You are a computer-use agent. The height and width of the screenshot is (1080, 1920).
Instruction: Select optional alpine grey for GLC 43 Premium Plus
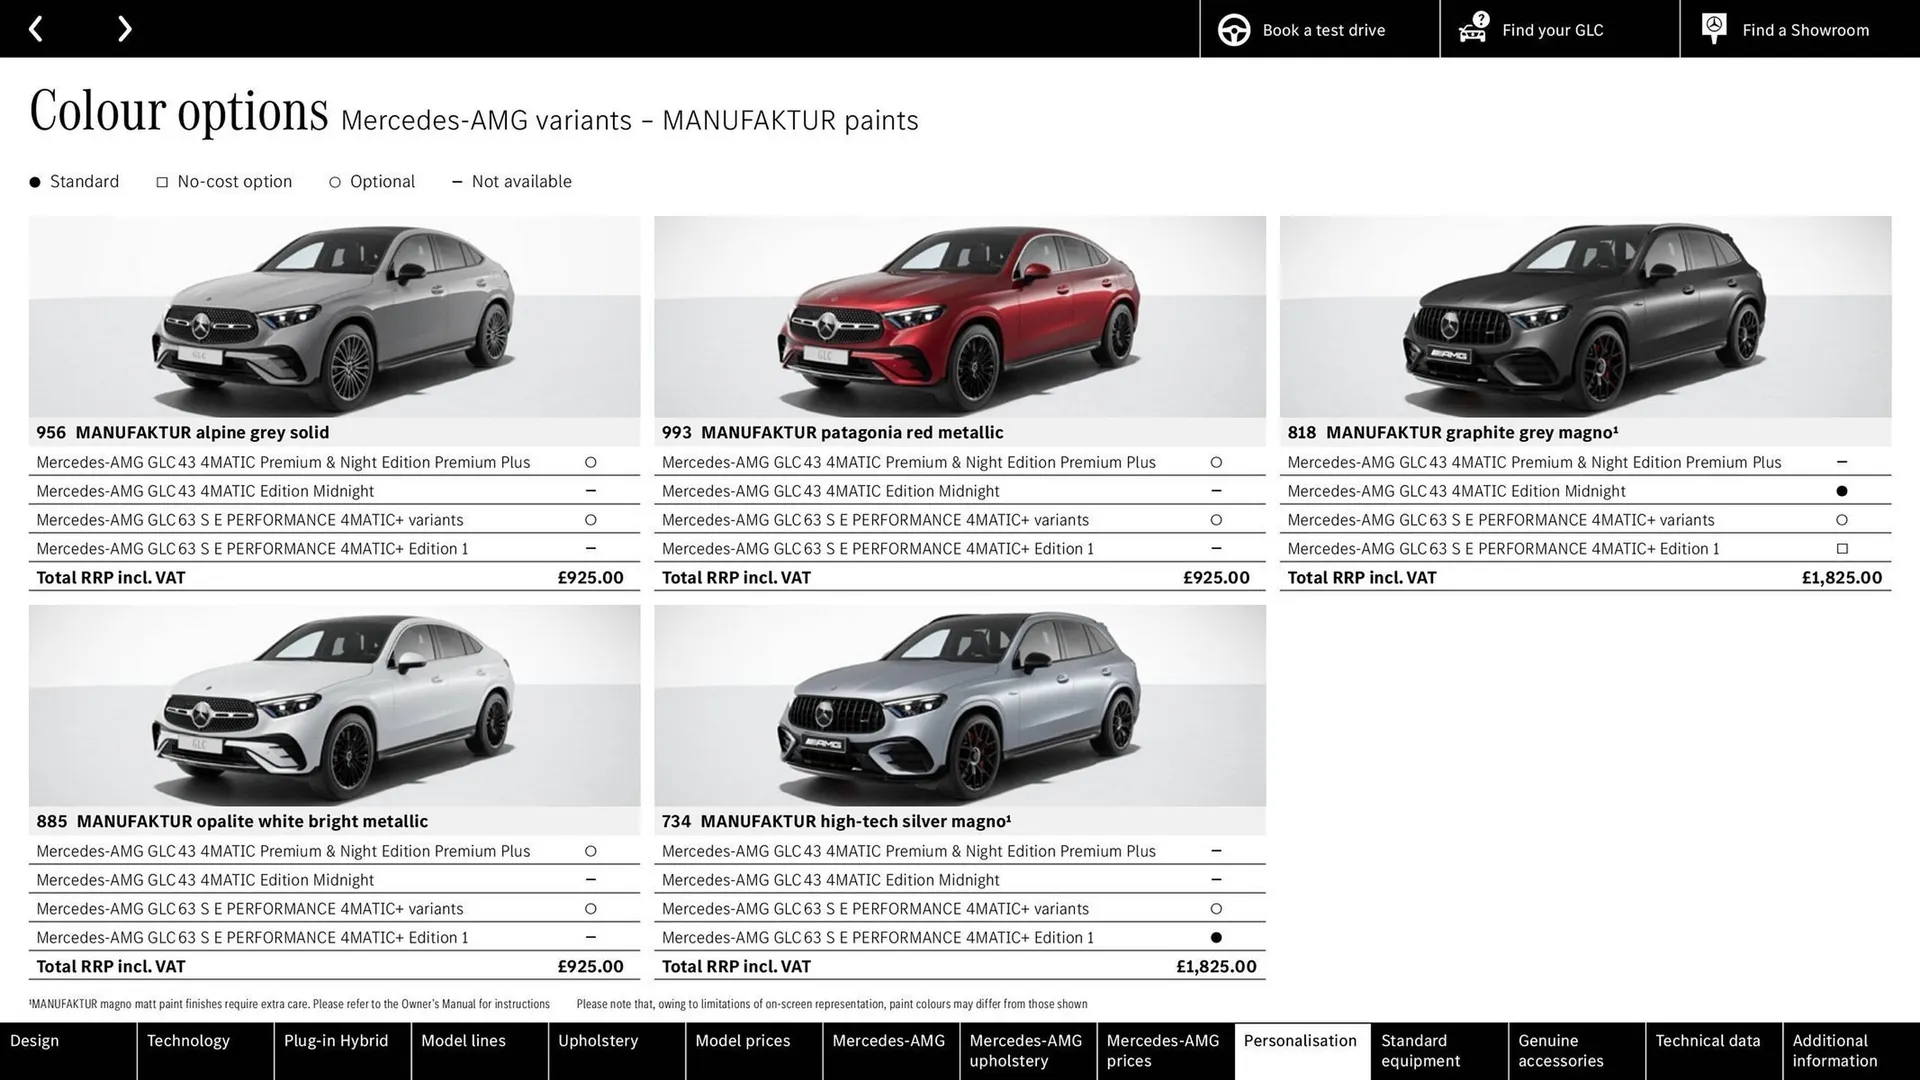point(591,461)
